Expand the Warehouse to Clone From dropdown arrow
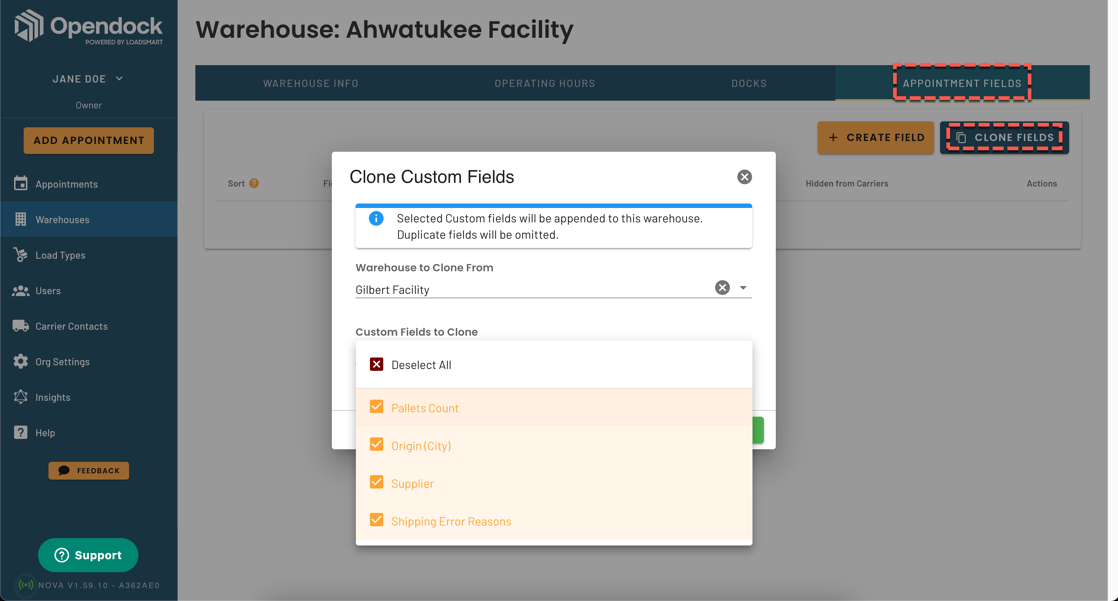The height and width of the screenshot is (601, 1118). 743,288
